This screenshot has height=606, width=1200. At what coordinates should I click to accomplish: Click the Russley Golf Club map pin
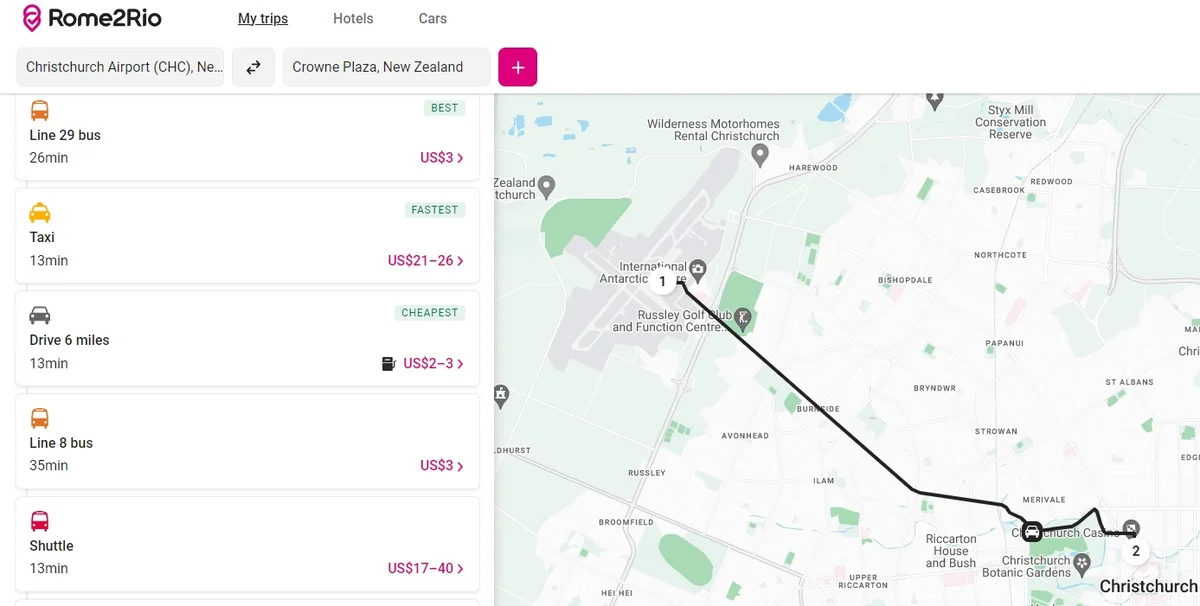743,318
